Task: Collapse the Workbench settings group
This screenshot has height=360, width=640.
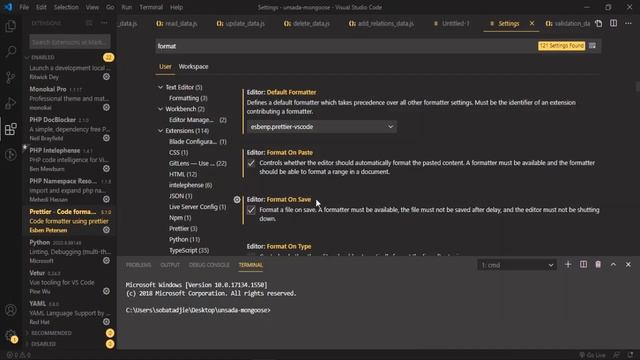Action: 160,109
